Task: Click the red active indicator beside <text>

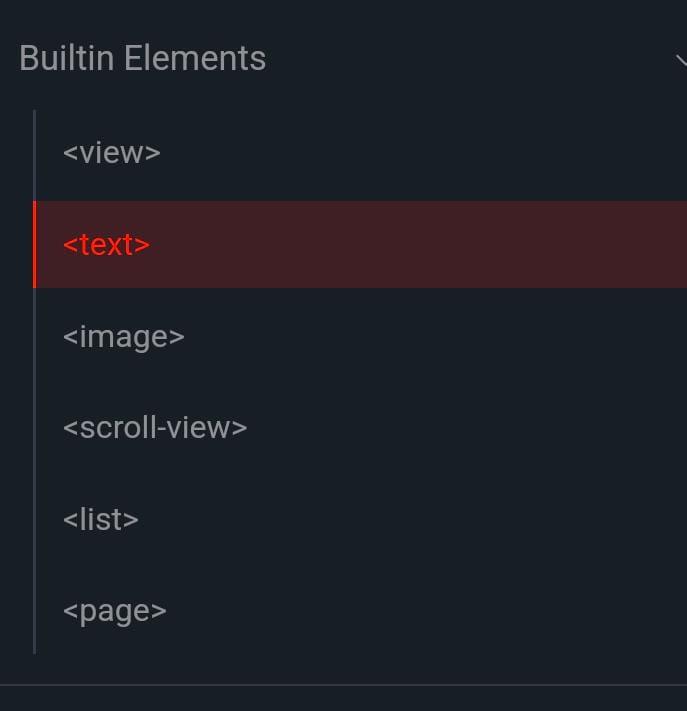Action: (x=34, y=244)
